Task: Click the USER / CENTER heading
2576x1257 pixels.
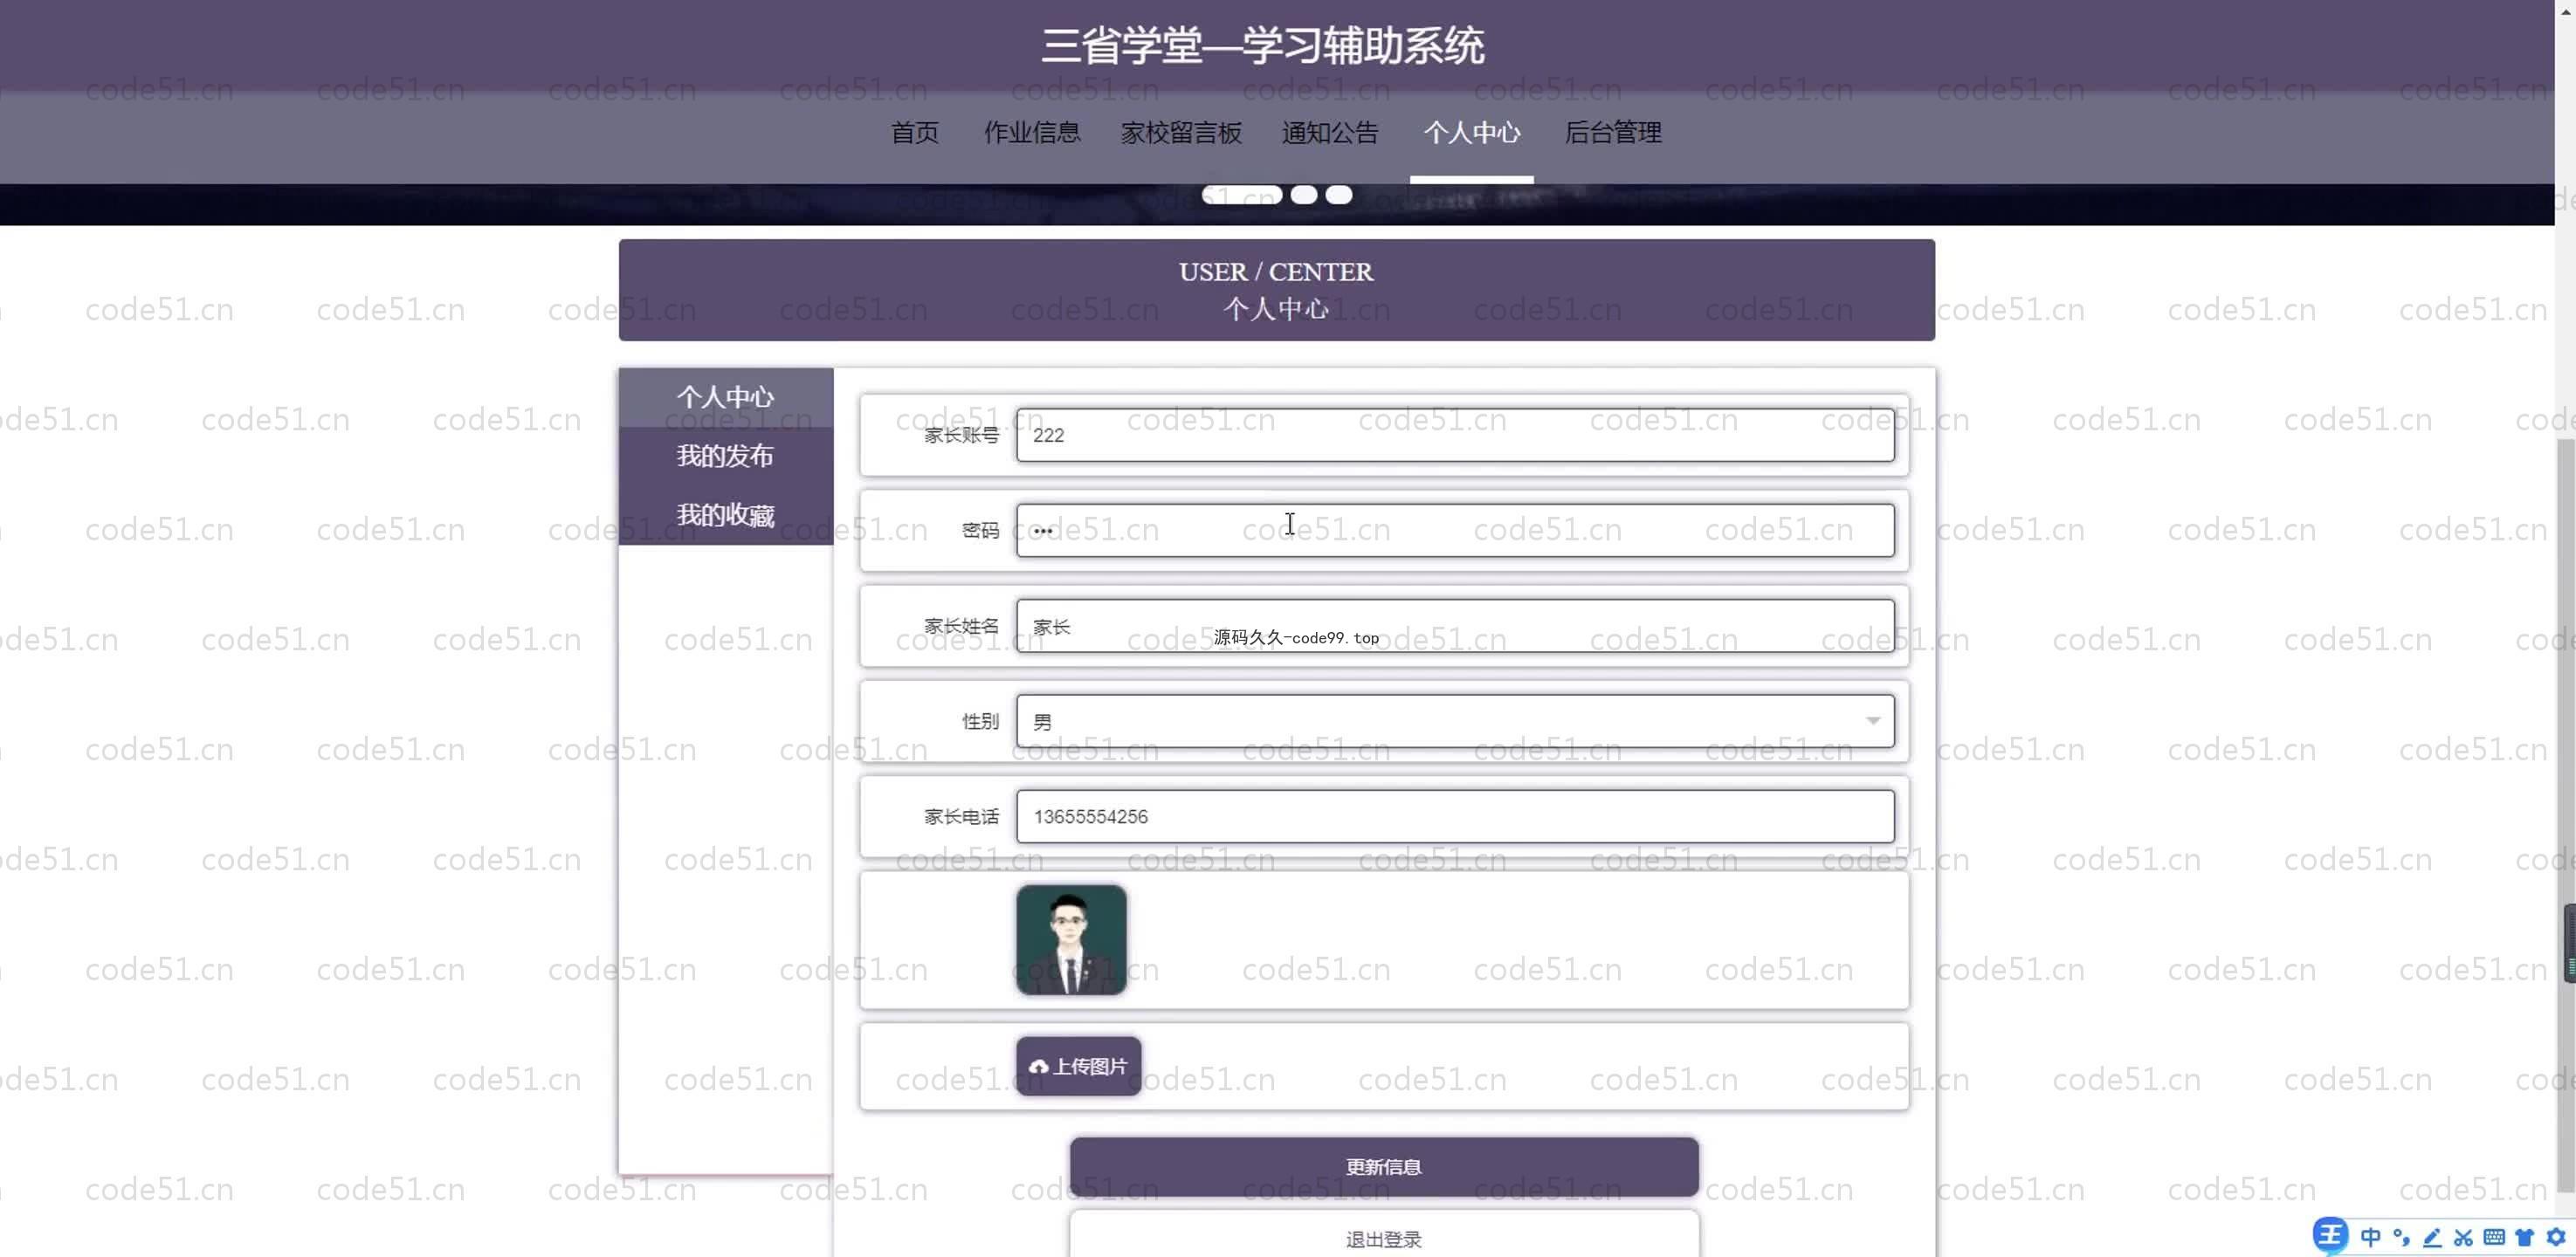Action: tap(1276, 272)
